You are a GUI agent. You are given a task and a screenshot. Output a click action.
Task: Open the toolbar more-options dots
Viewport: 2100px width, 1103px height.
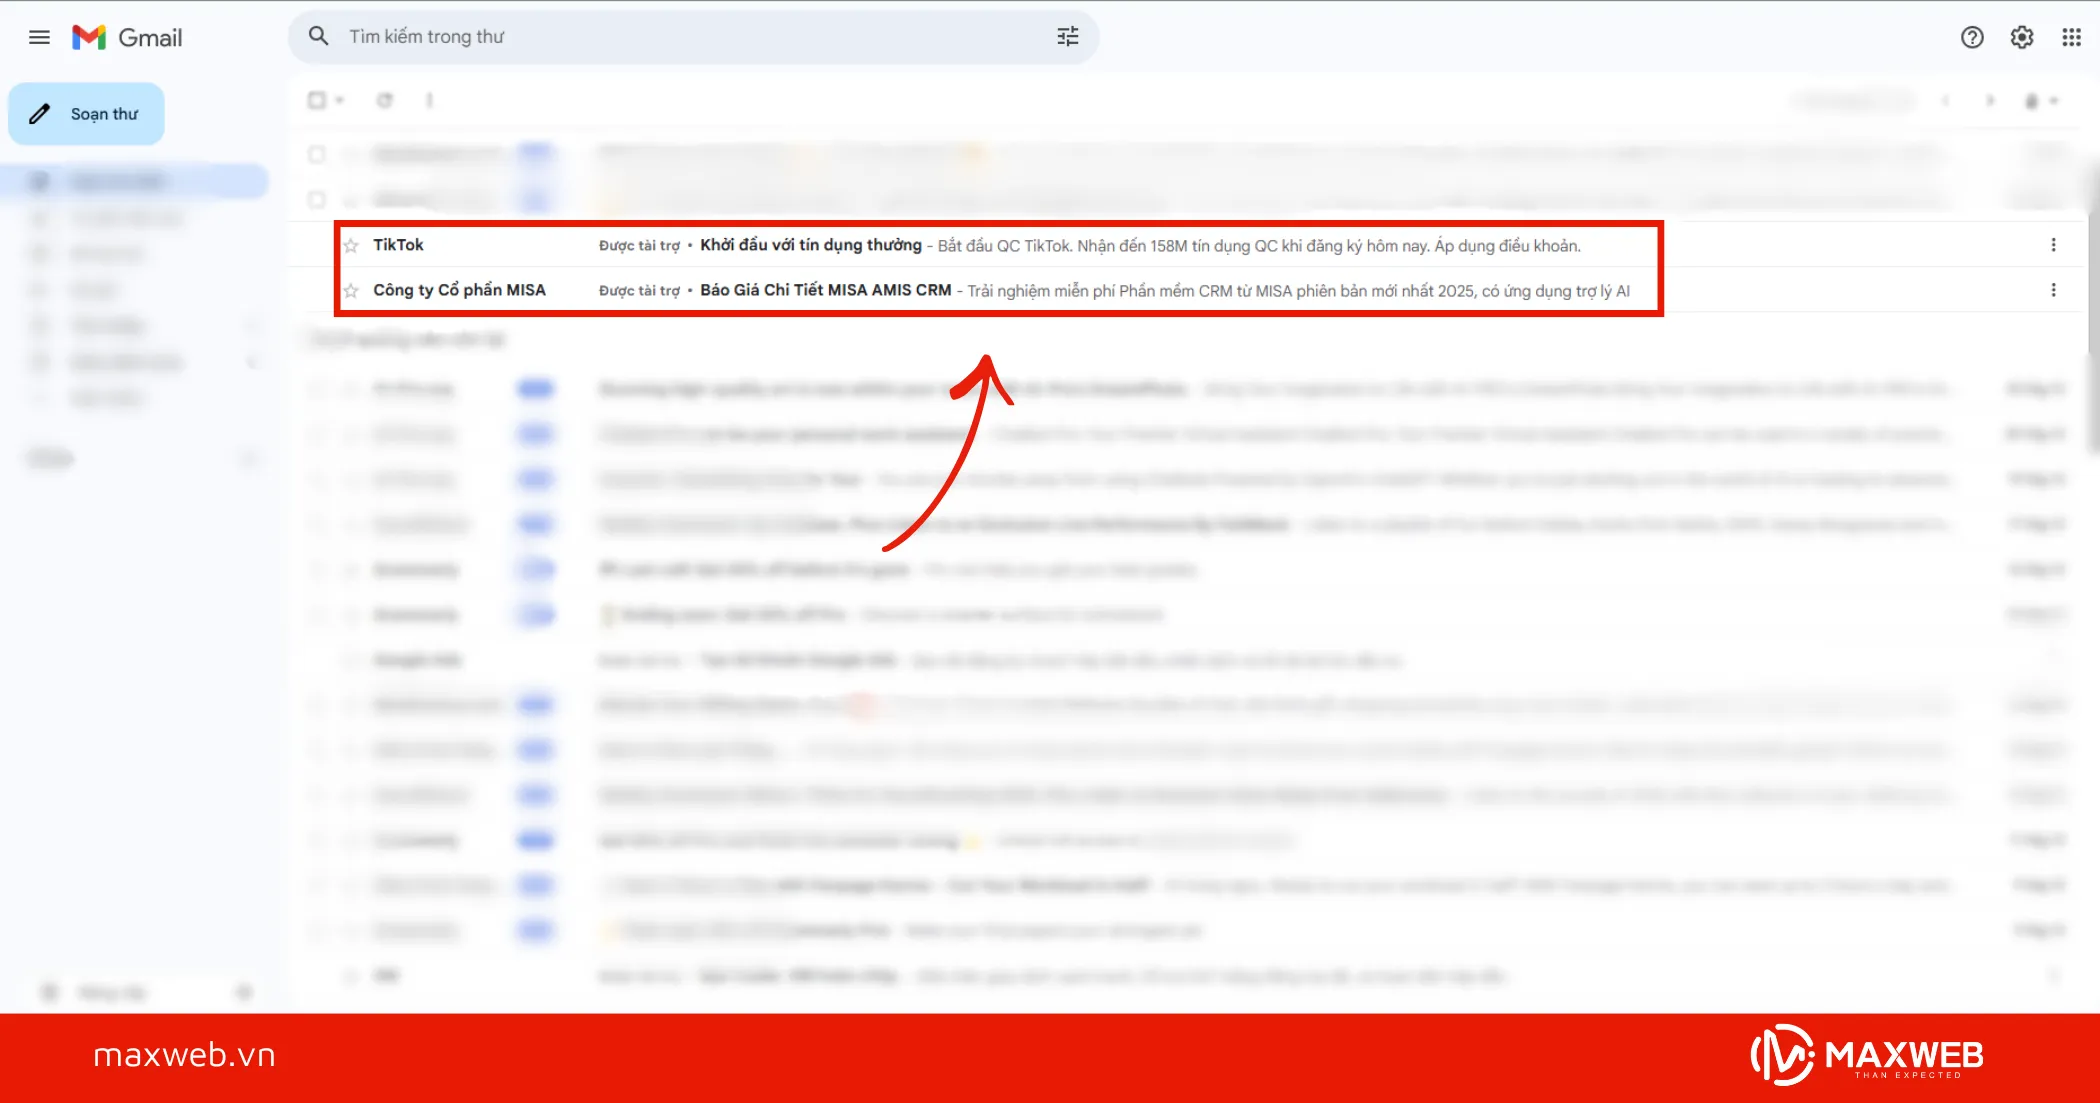[x=429, y=100]
